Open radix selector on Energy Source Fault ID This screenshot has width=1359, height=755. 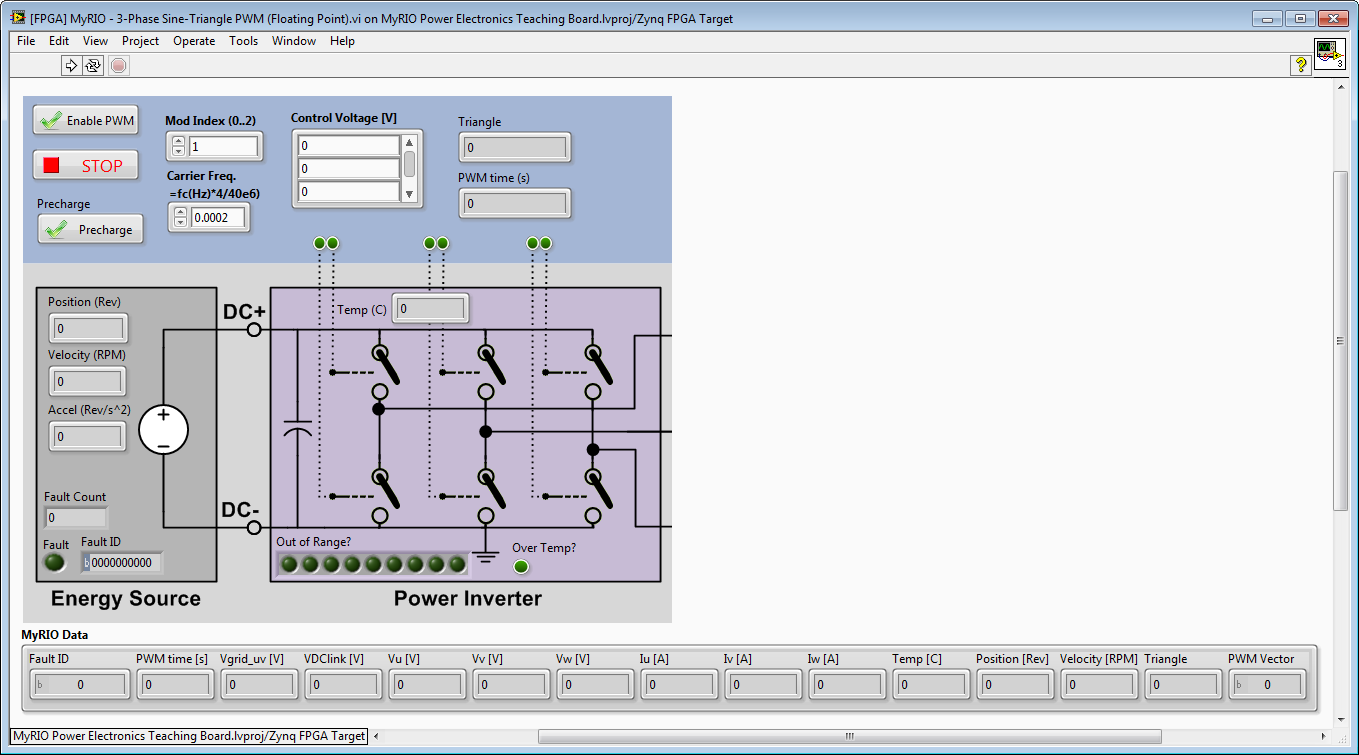(86, 563)
